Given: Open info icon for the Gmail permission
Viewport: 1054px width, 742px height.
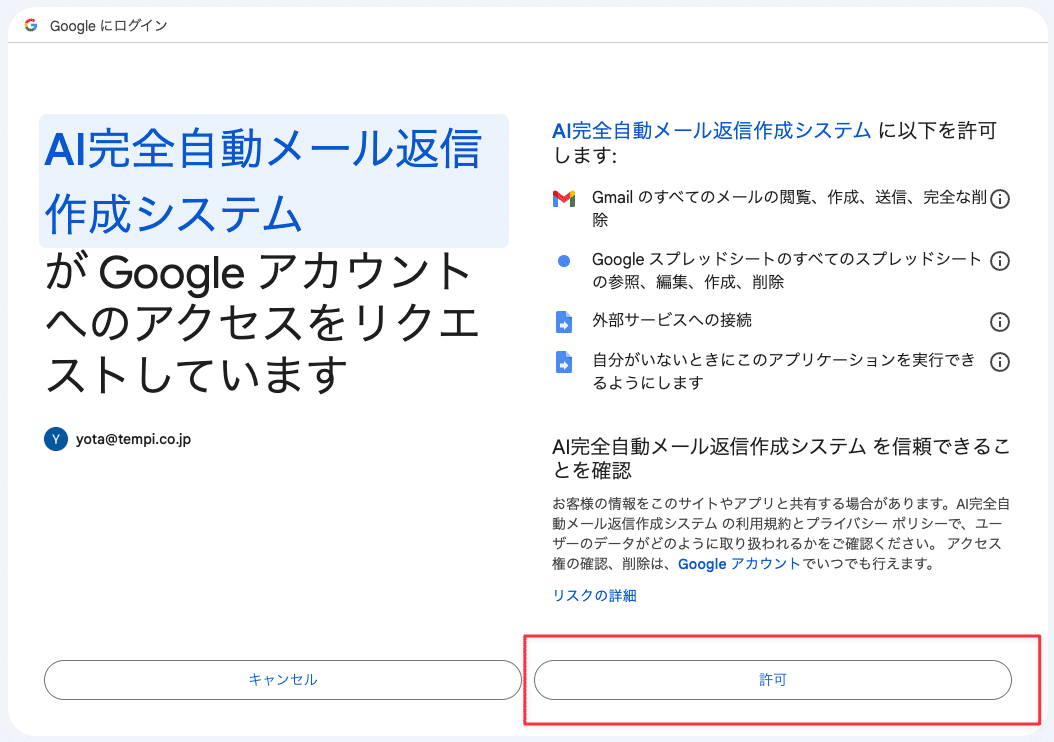Looking at the screenshot, I should coord(999,199).
